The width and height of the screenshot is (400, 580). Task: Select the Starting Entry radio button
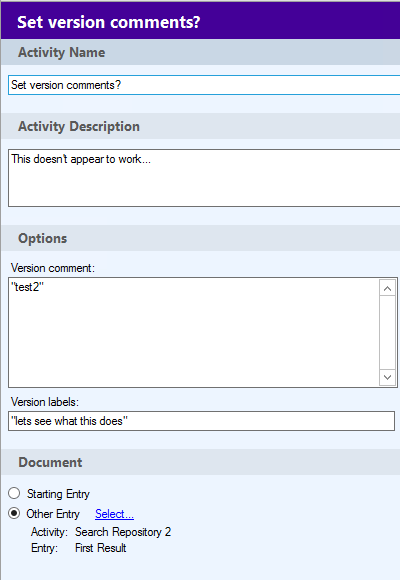(14, 493)
